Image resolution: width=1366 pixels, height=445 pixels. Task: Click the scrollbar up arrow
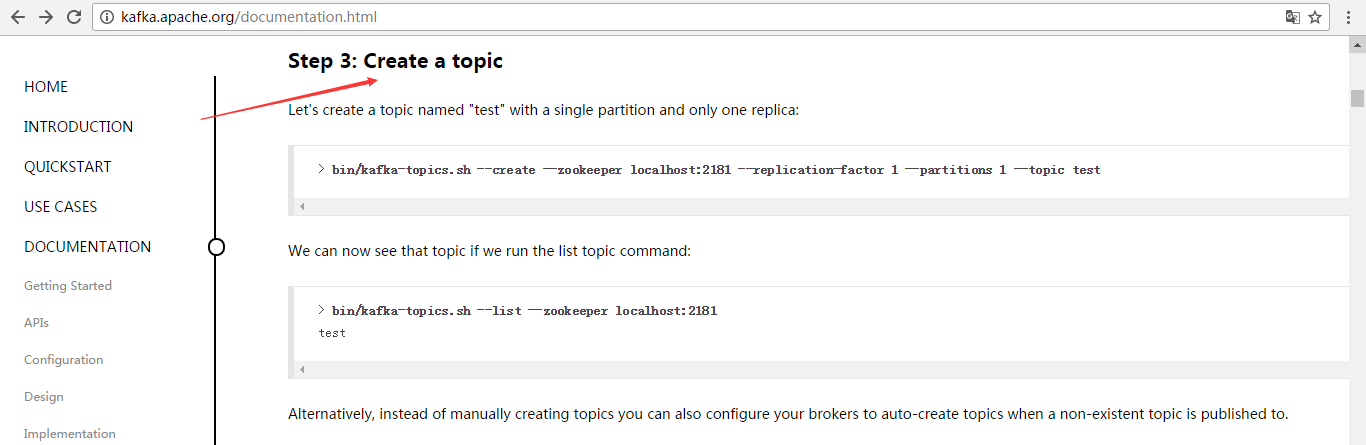tap(1357, 44)
